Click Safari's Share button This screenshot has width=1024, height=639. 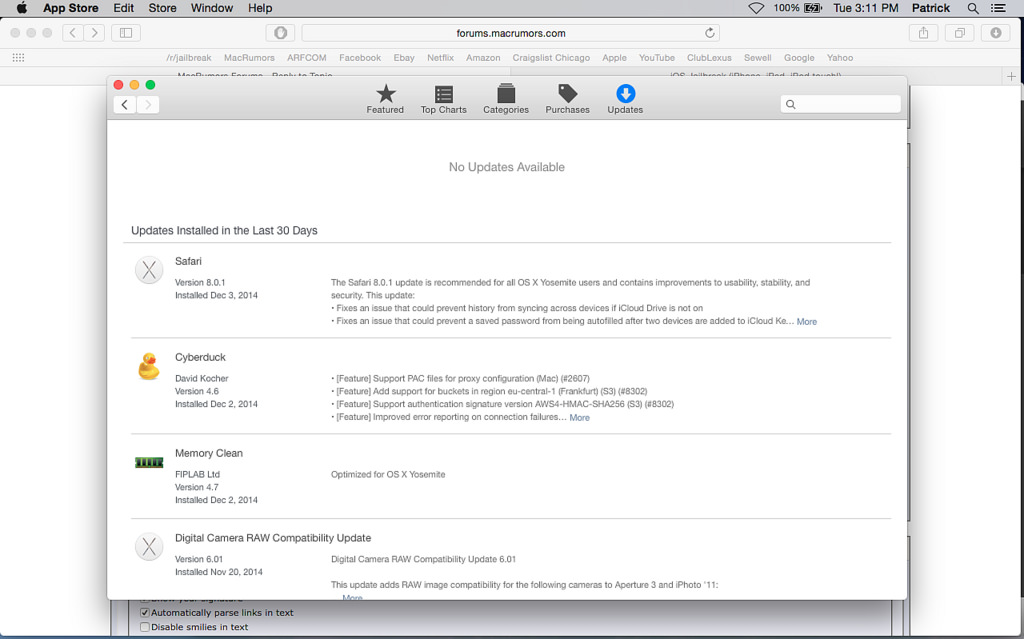pyautogui.click(x=923, y=33)
